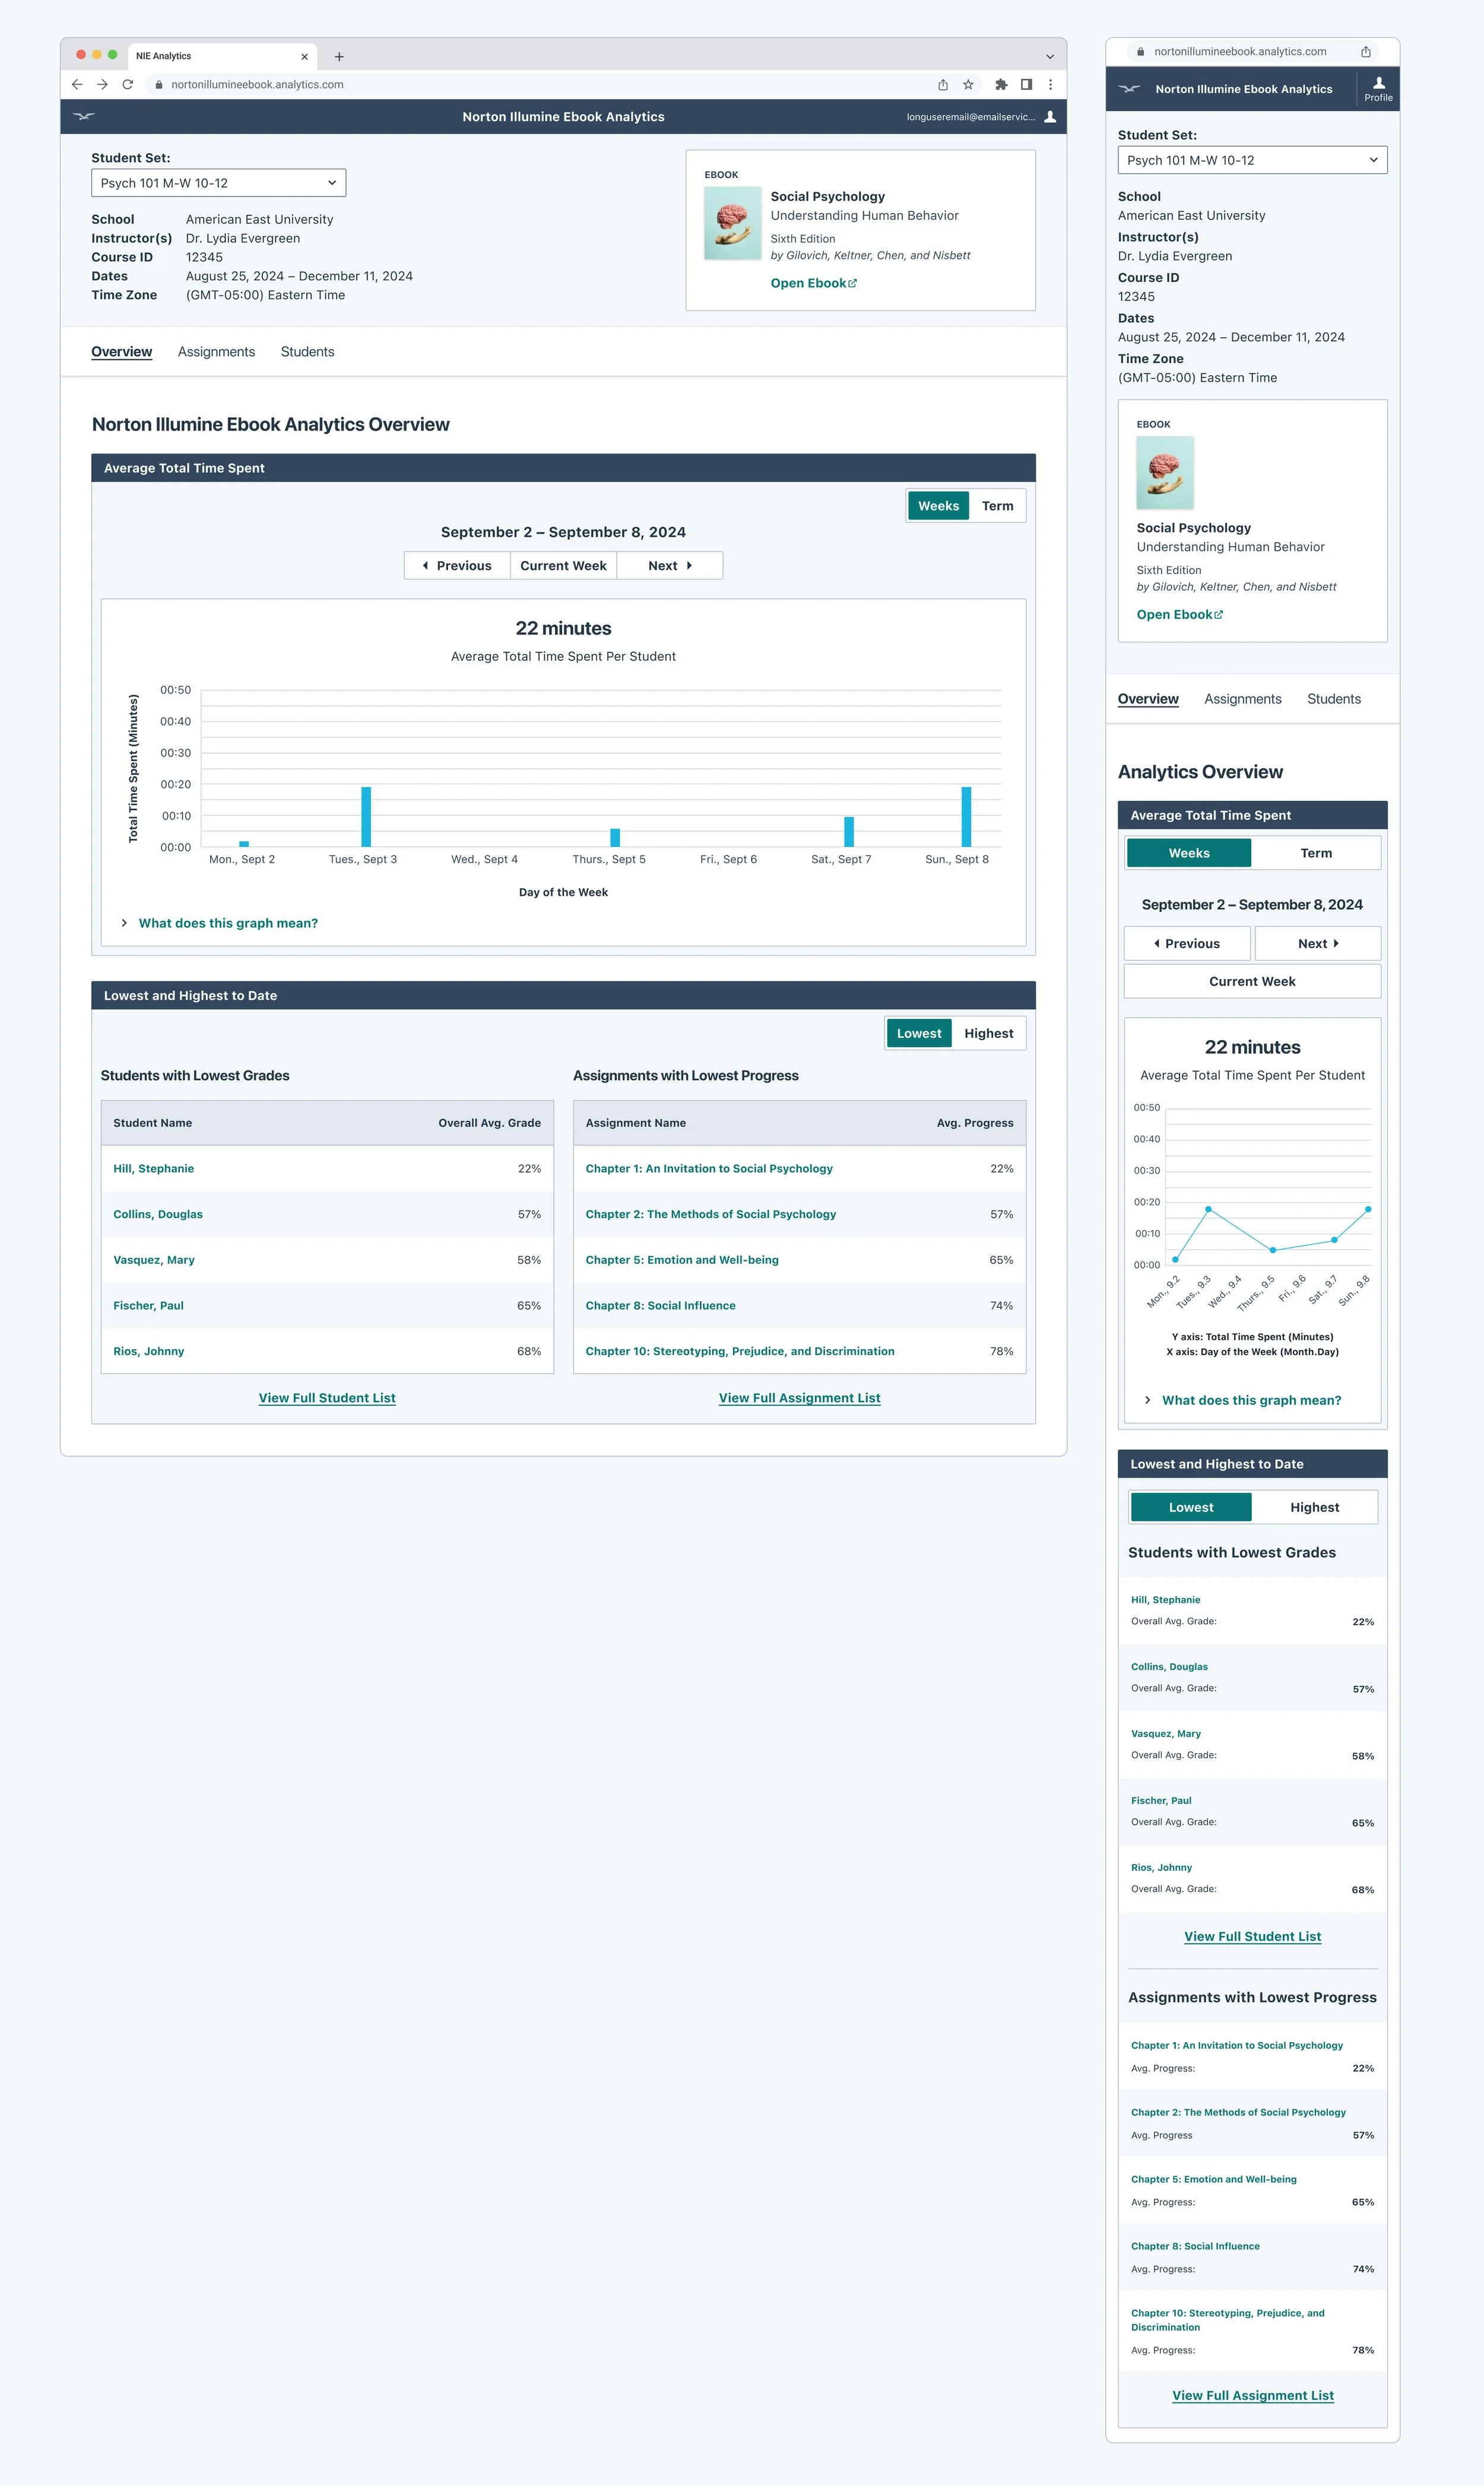Toggle desktop table to Highest
Image resolution: width=1484 pixels, height=2485 pixels.
point(988,1034)
